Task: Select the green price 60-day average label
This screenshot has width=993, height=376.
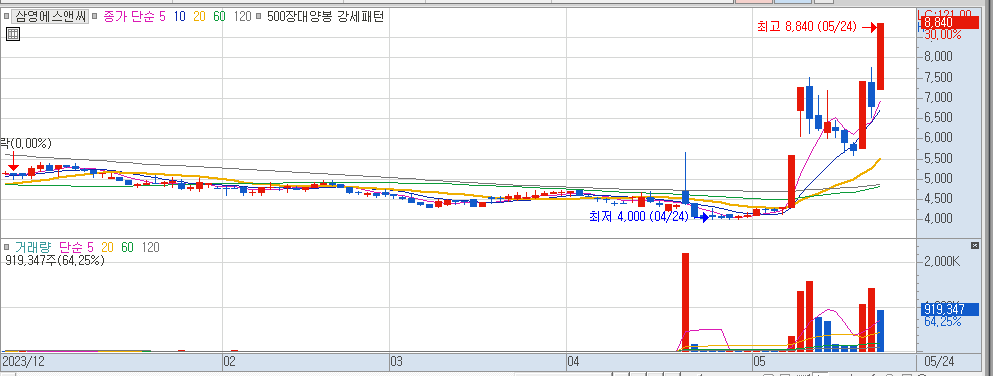Action: tap(219, 17)
